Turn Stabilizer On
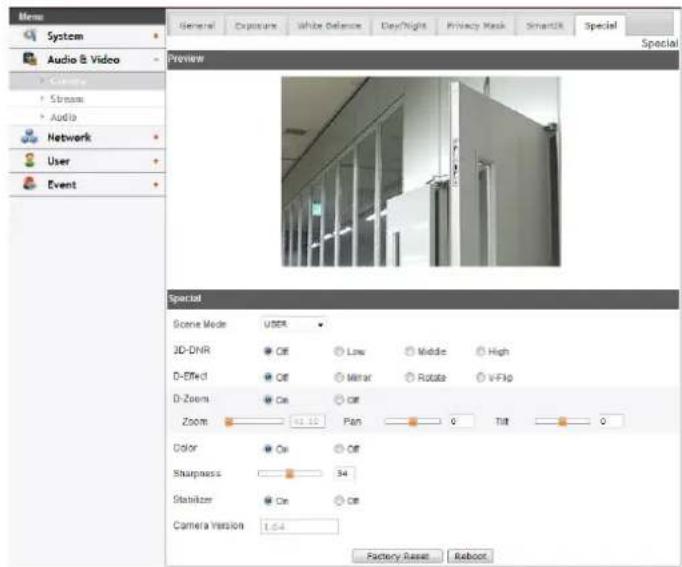The image size is (682, 567). 268,501
